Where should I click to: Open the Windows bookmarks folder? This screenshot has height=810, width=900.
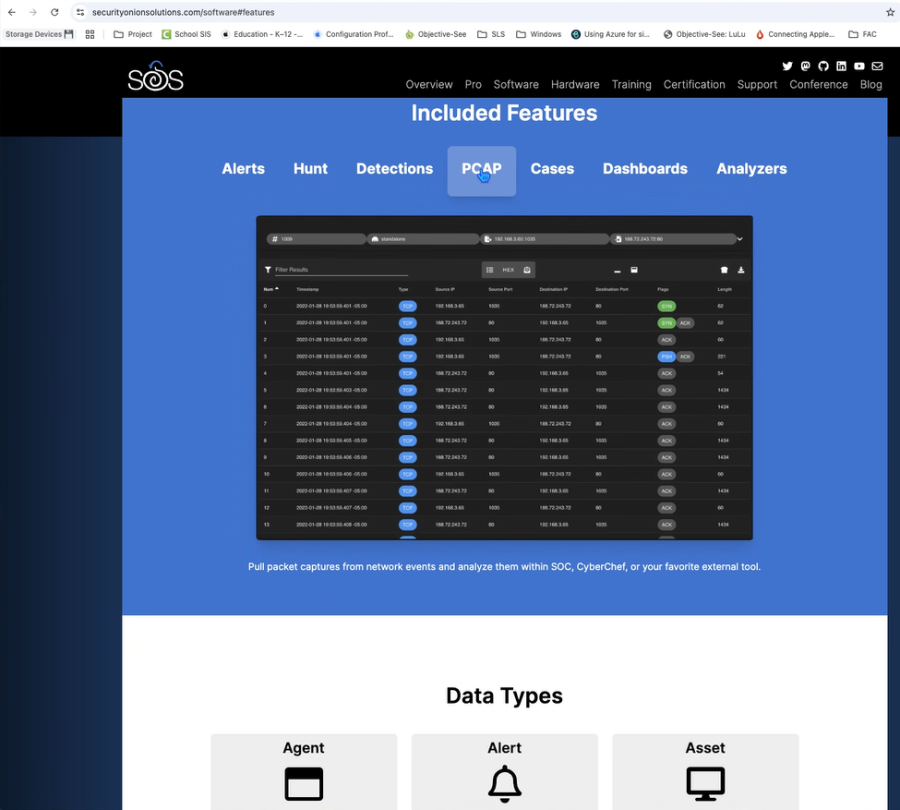tap(538, 34)
